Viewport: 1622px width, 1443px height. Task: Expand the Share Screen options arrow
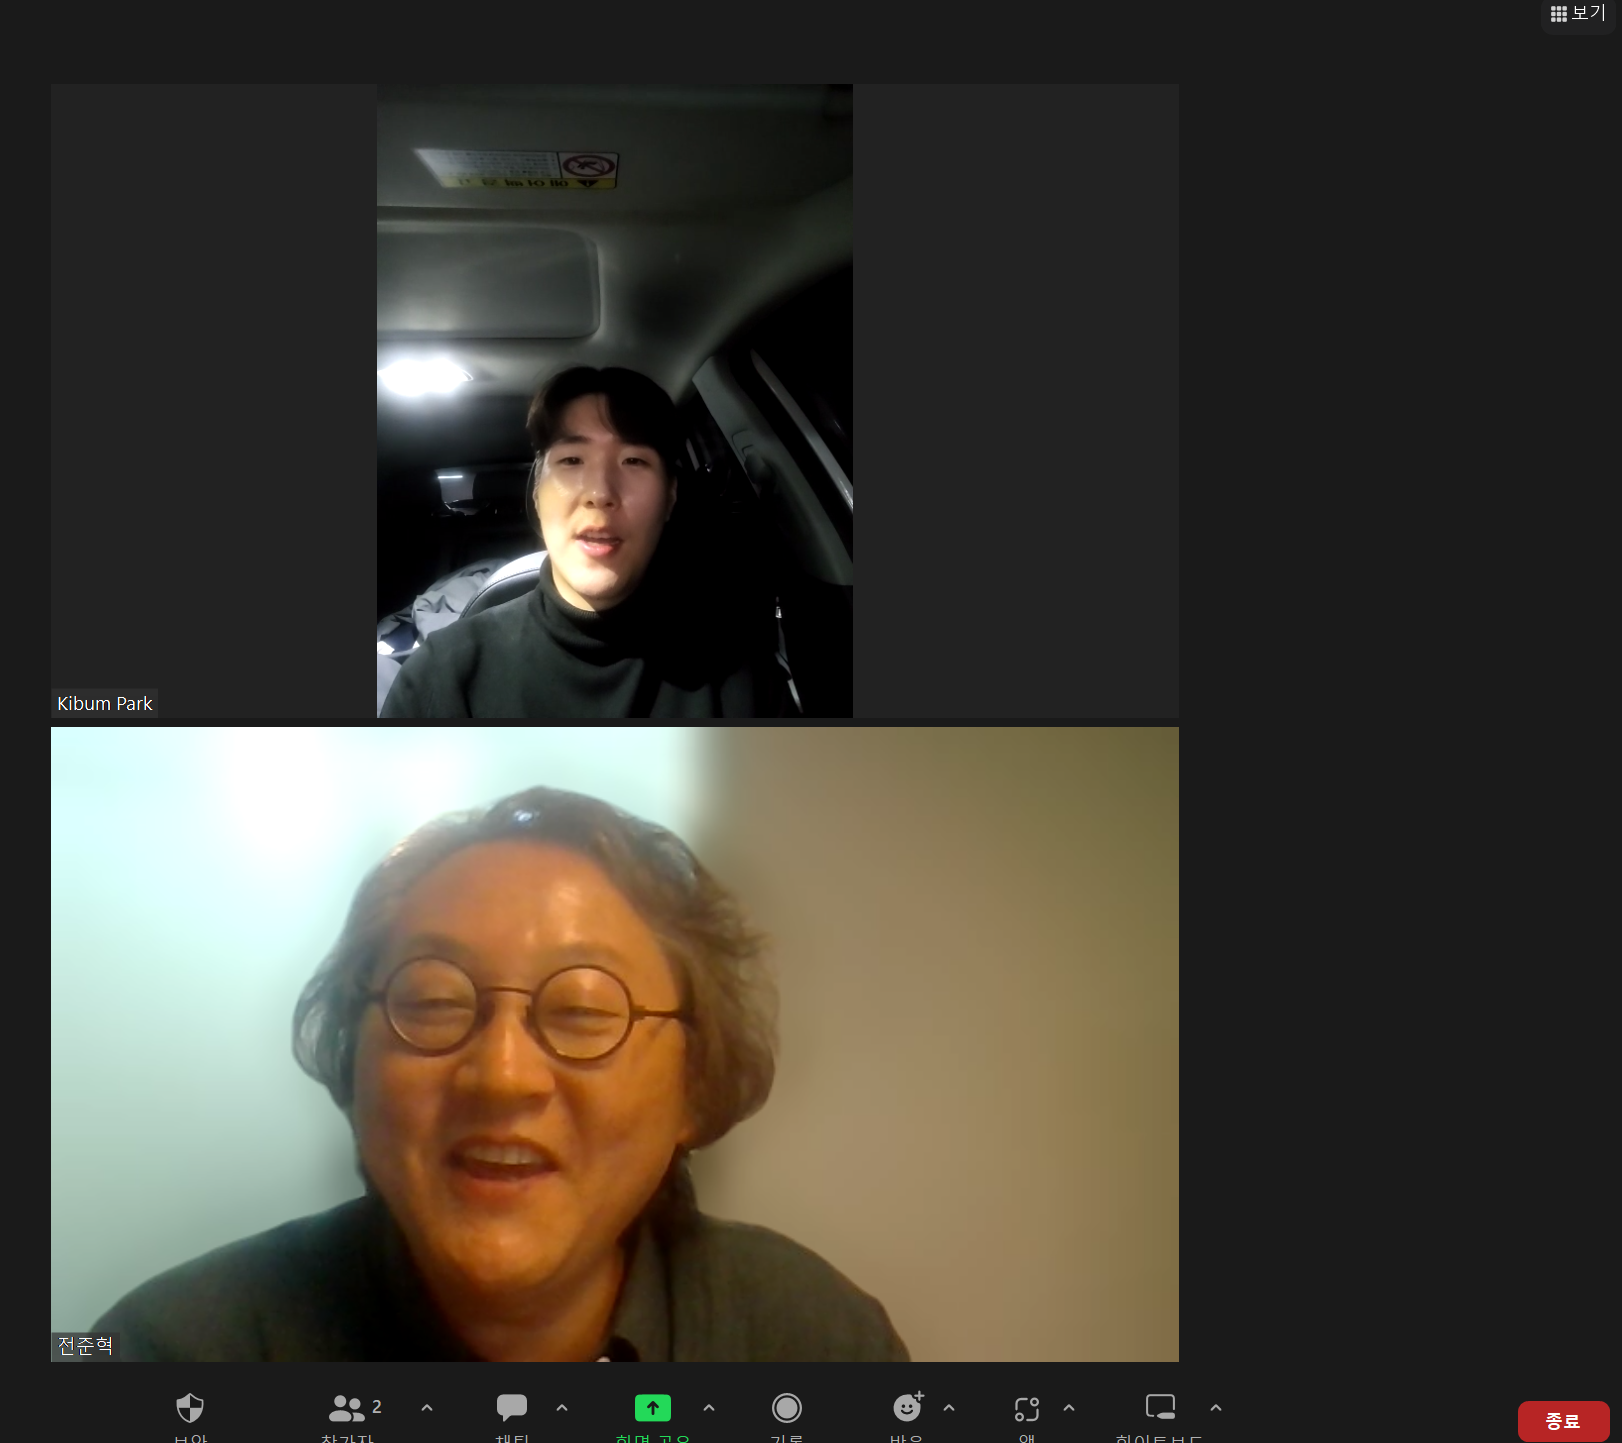pos(709,1407)
